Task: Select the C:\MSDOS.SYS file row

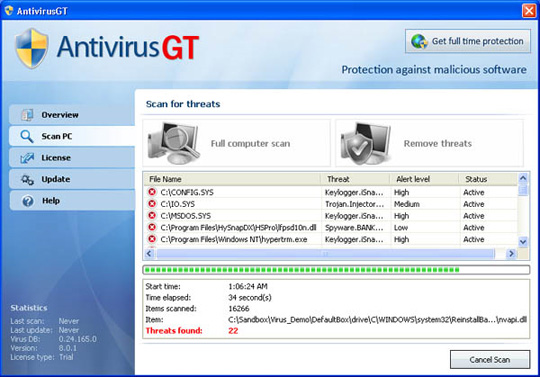Action: tap(331, 216)
